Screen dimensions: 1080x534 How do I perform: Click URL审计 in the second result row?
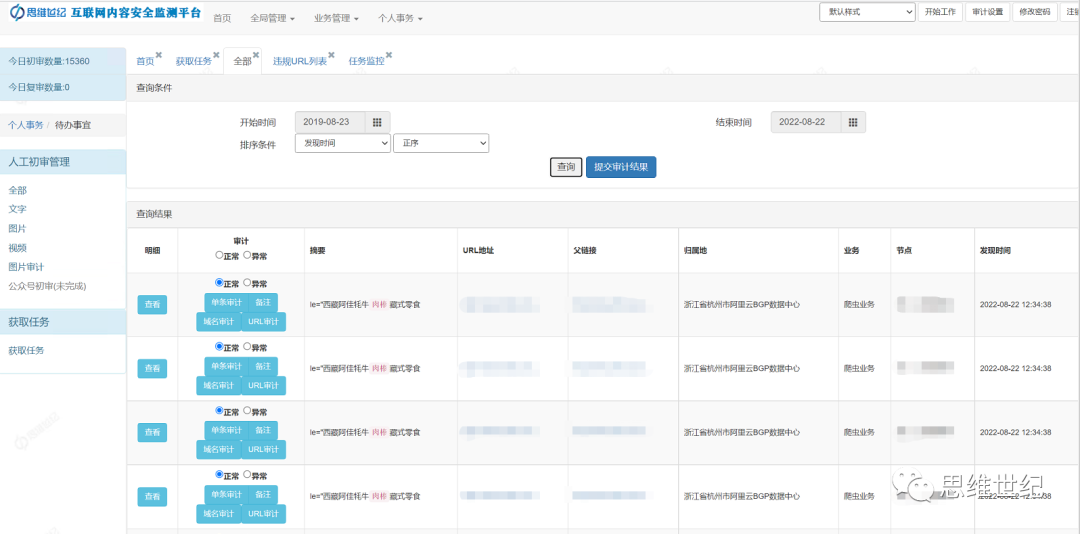(263, 386)
